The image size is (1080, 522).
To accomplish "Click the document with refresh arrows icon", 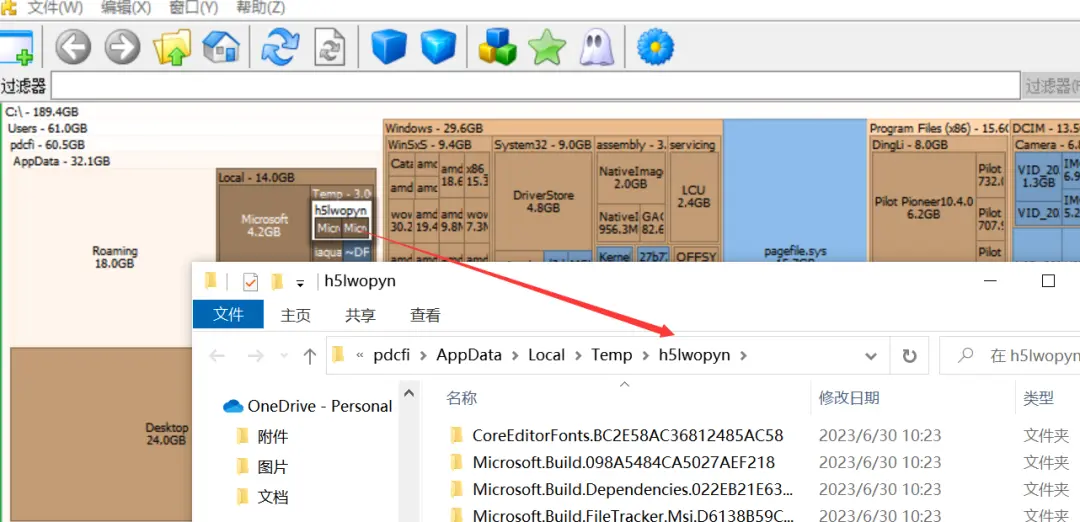I will pos(329,47).
